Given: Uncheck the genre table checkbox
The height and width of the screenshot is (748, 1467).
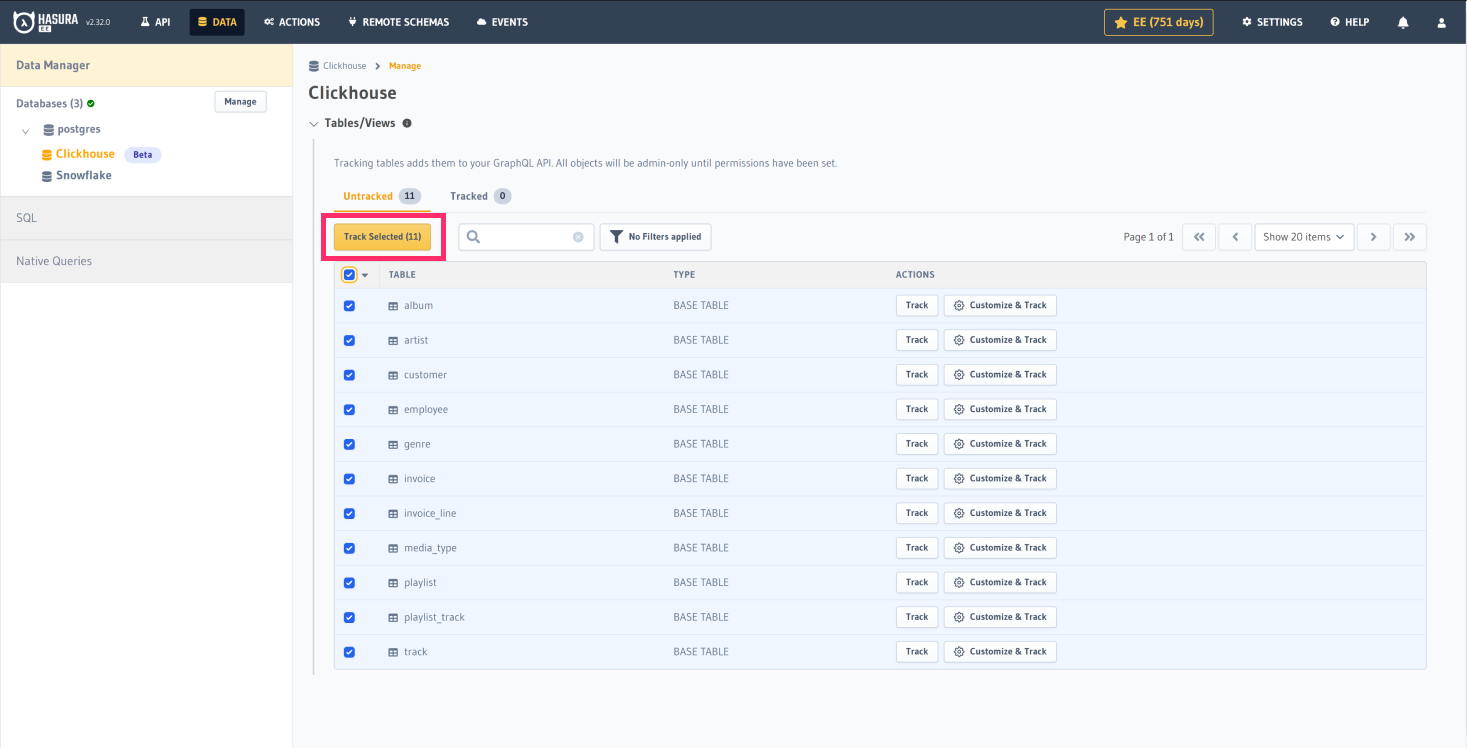Looking at the screenshot, I should 349,444.
